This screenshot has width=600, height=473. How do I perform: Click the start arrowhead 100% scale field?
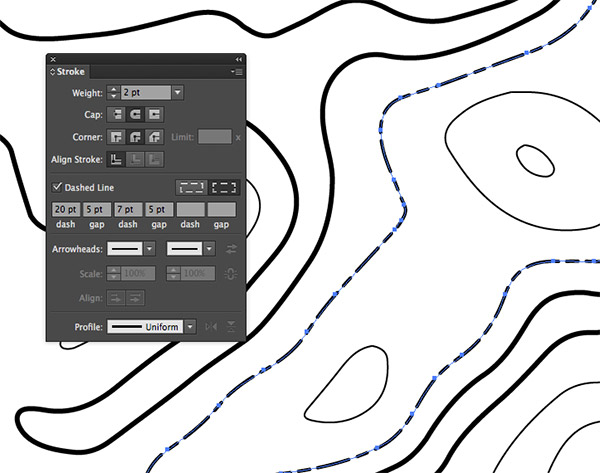pyautogui.click(x=138, y=274)
